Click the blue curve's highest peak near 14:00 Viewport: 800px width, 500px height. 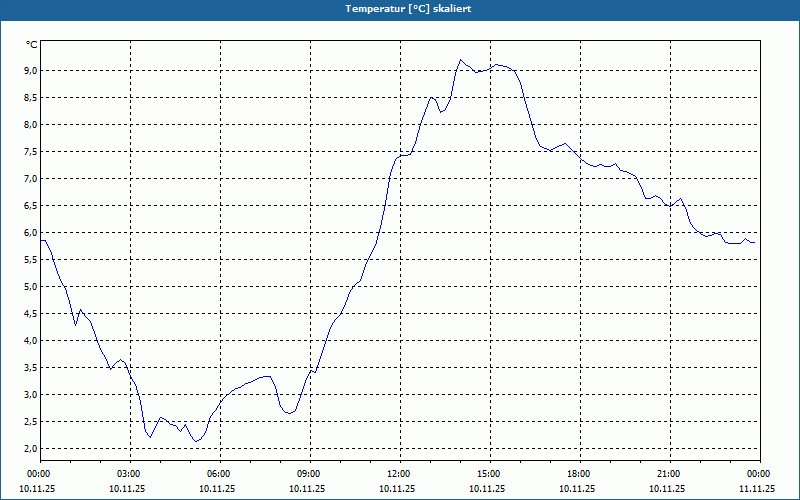[461, 60]
